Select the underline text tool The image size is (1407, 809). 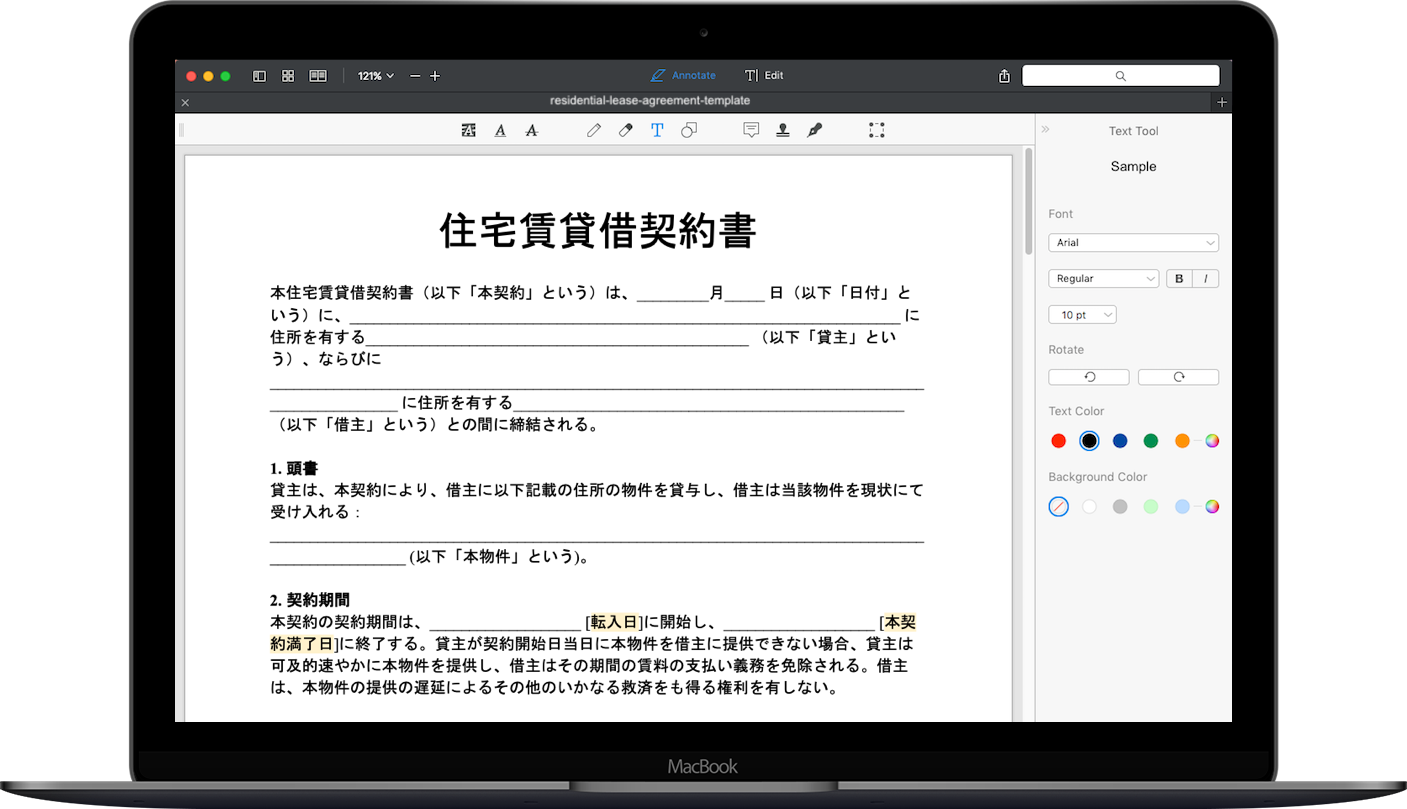(500, 130)
